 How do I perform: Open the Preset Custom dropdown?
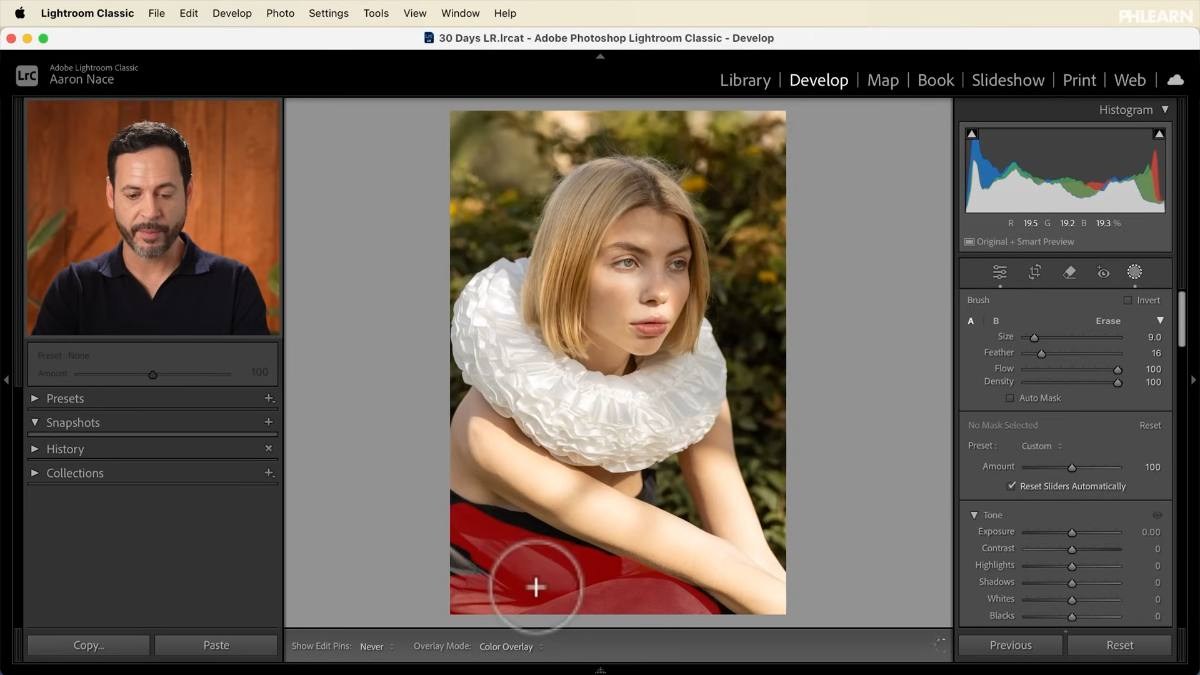(x=1041, y=446)
